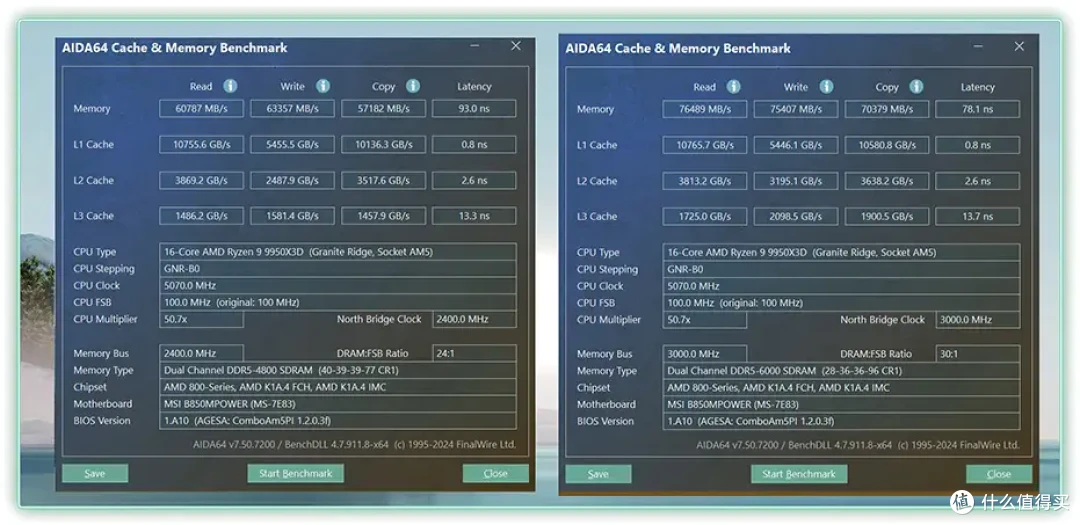Click North Bridge Clock 3000.0 MHz field
Image resolution: width=1080 pixels, height=525 pixels.
(x=977, y=320)
